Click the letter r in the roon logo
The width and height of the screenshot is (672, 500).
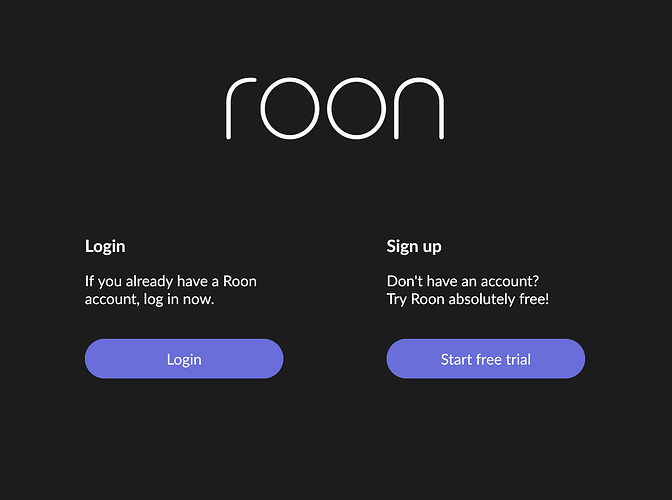[241, 108]
